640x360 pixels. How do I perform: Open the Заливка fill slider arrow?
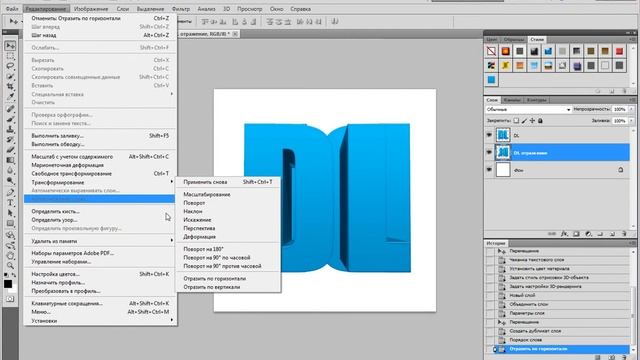631,121
